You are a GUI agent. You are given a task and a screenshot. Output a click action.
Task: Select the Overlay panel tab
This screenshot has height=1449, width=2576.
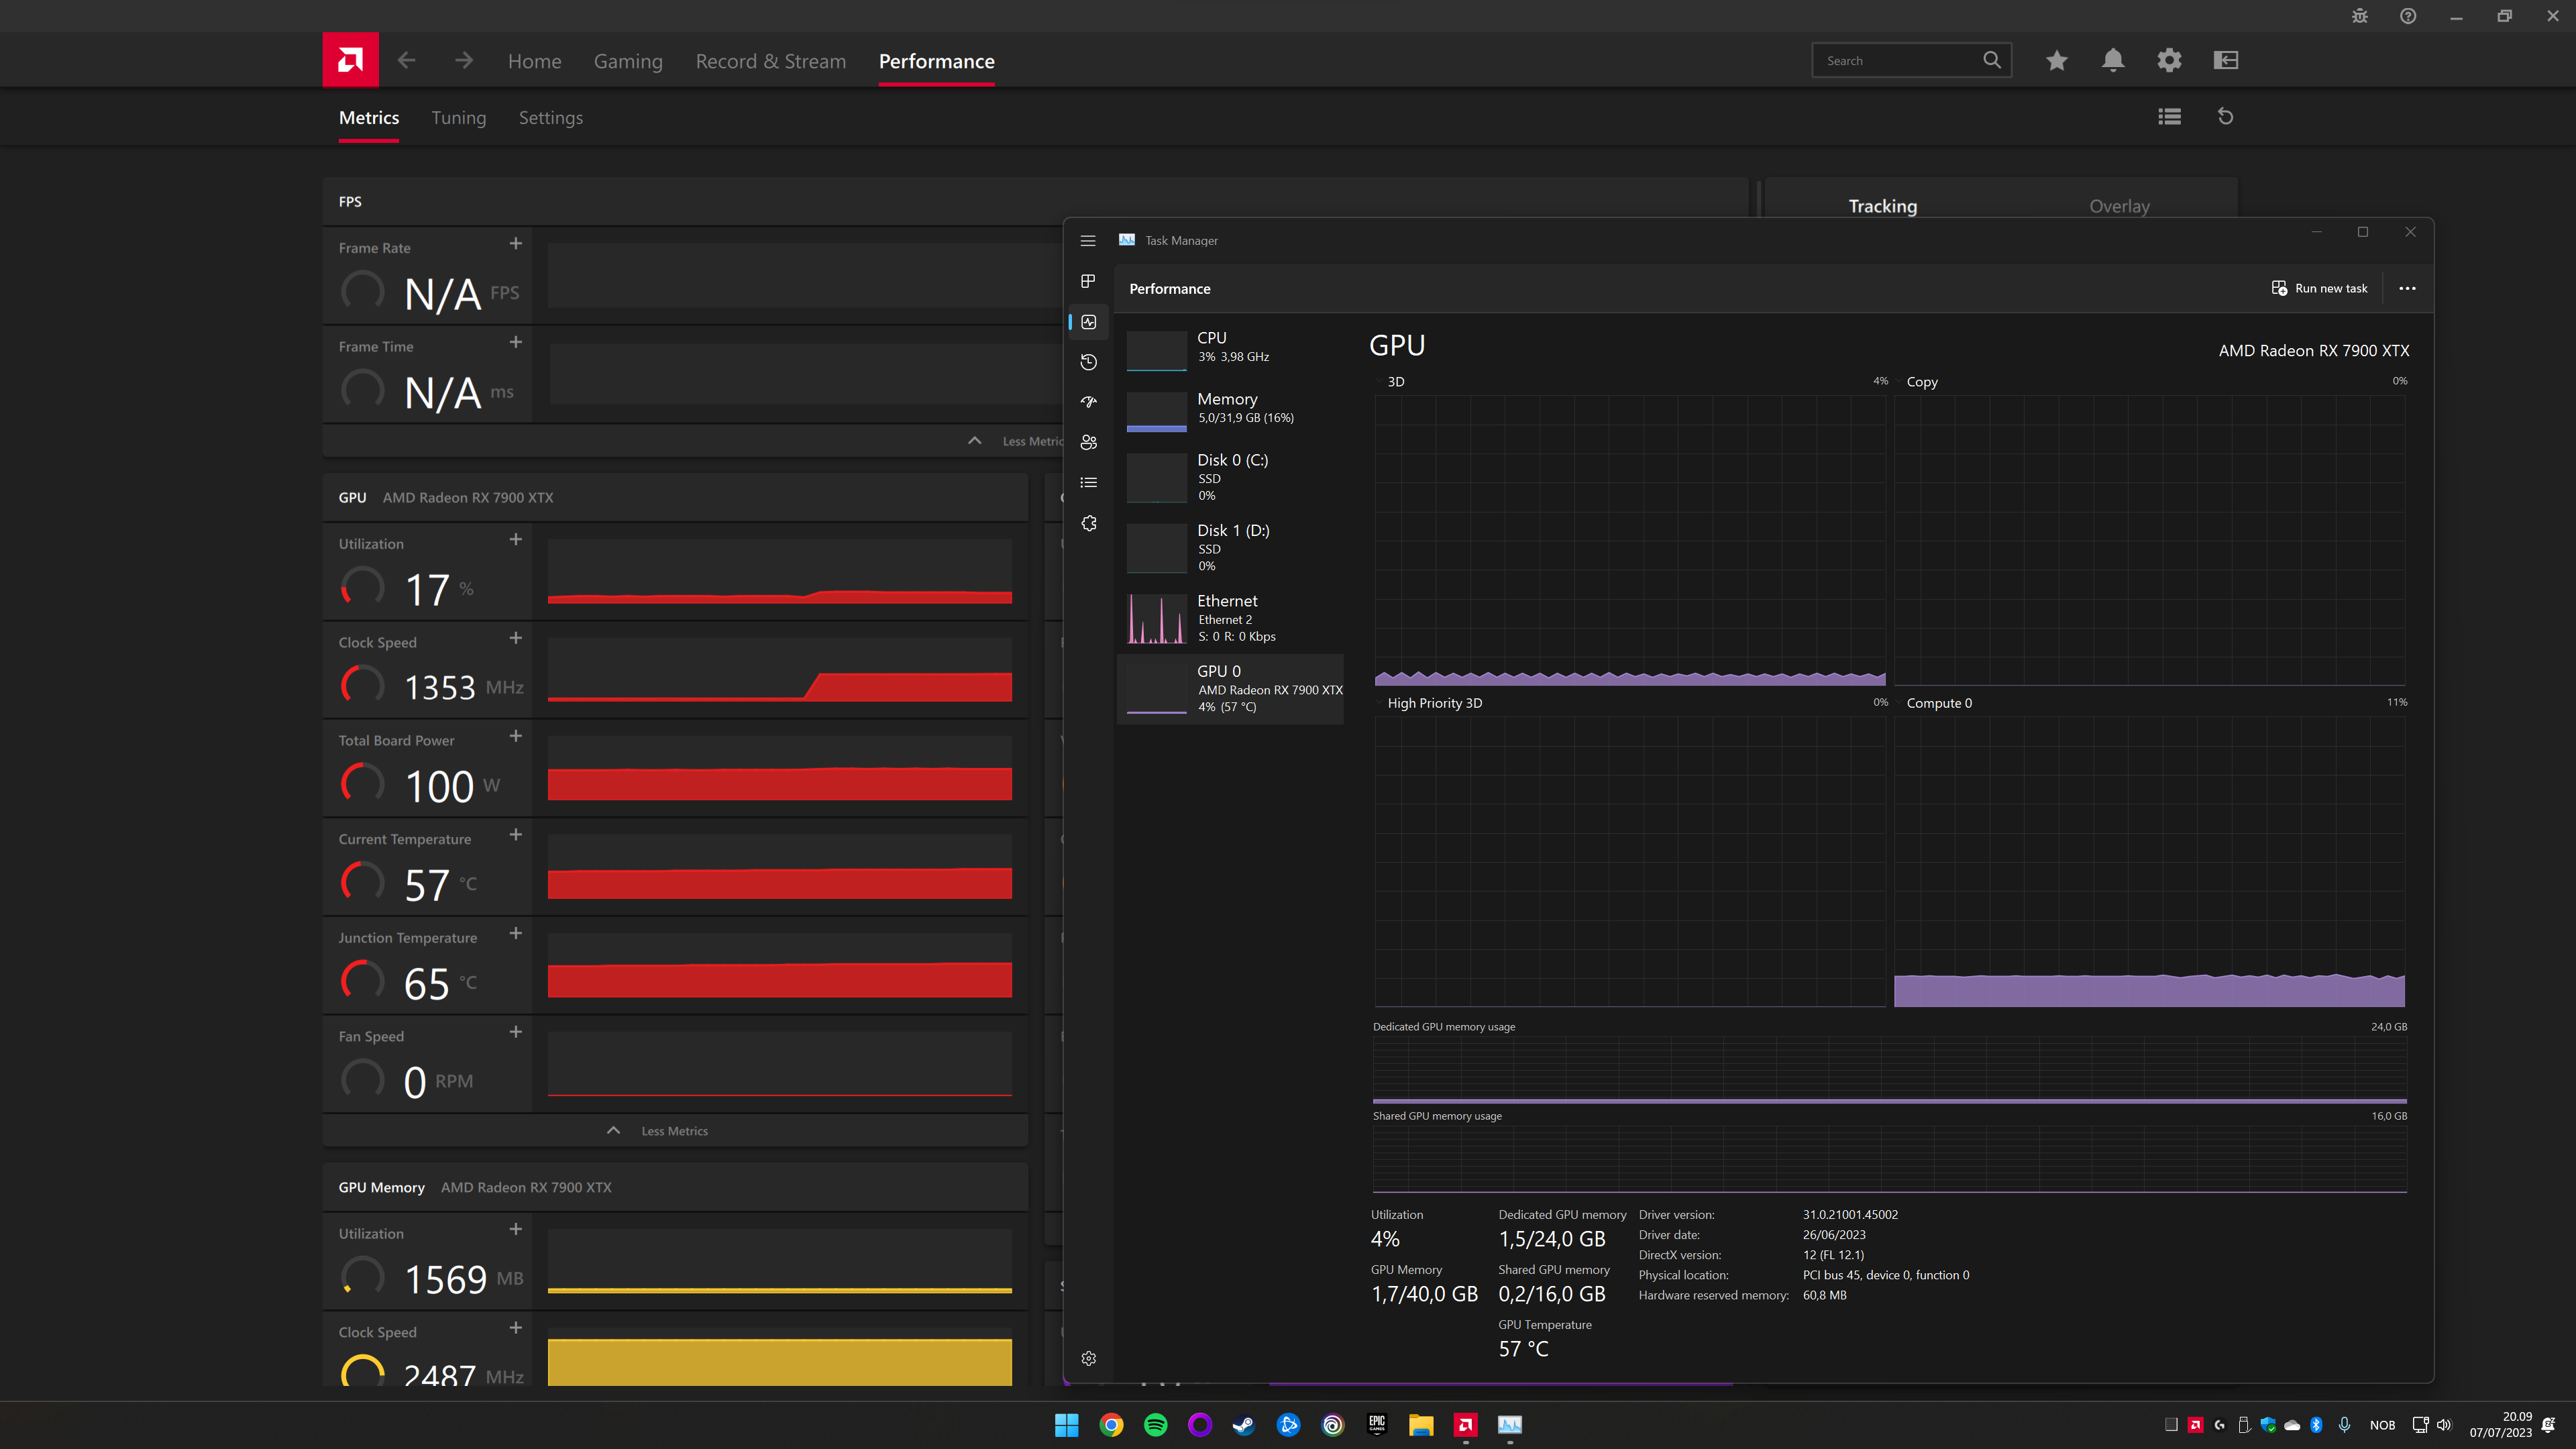point(2119,206)
